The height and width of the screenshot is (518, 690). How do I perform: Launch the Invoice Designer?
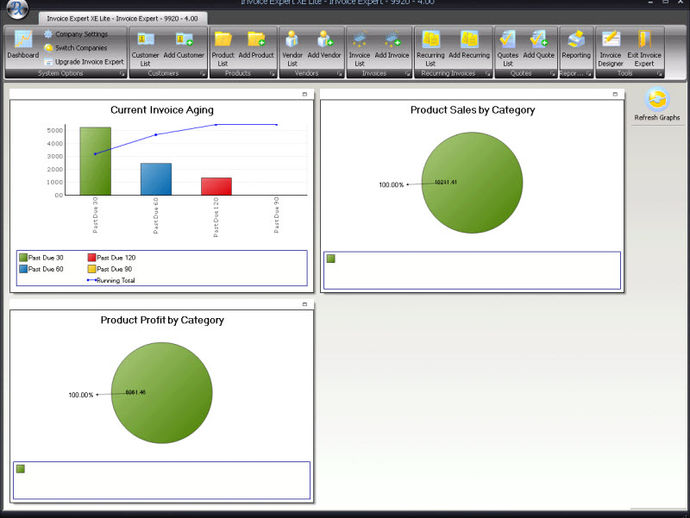point(610,48)
